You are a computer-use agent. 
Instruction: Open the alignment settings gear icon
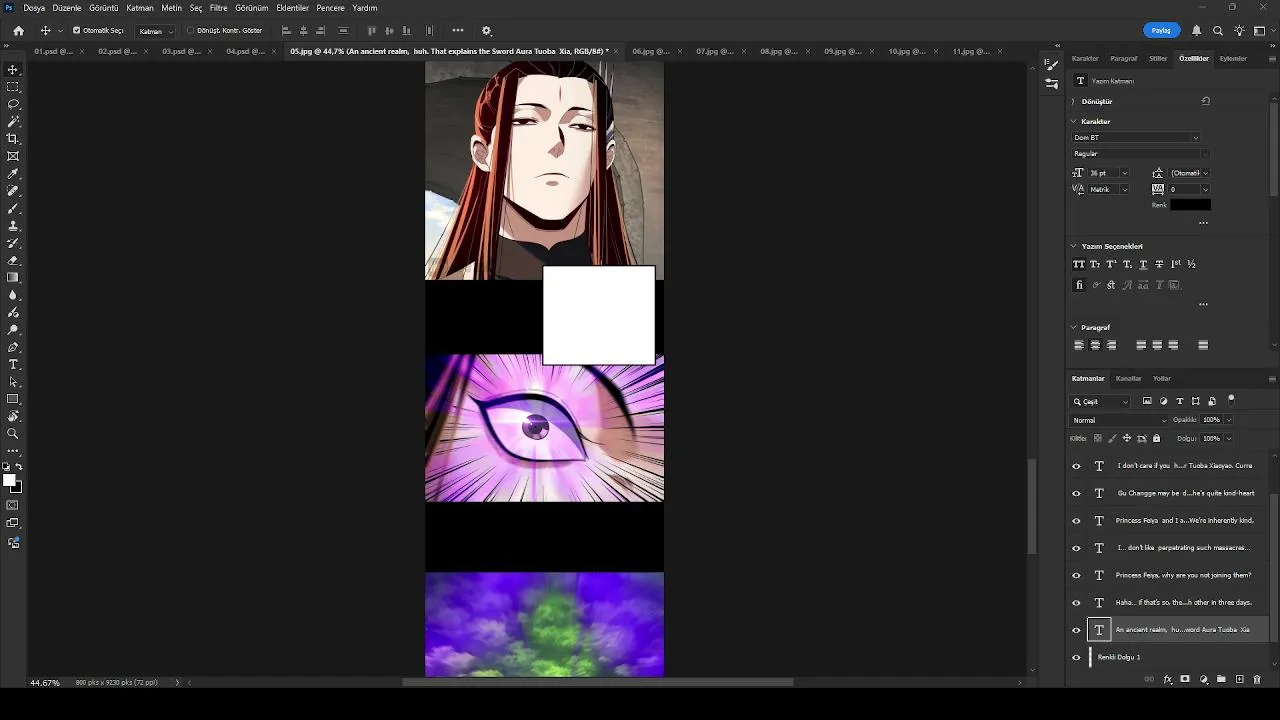click(x=487, y=30)
